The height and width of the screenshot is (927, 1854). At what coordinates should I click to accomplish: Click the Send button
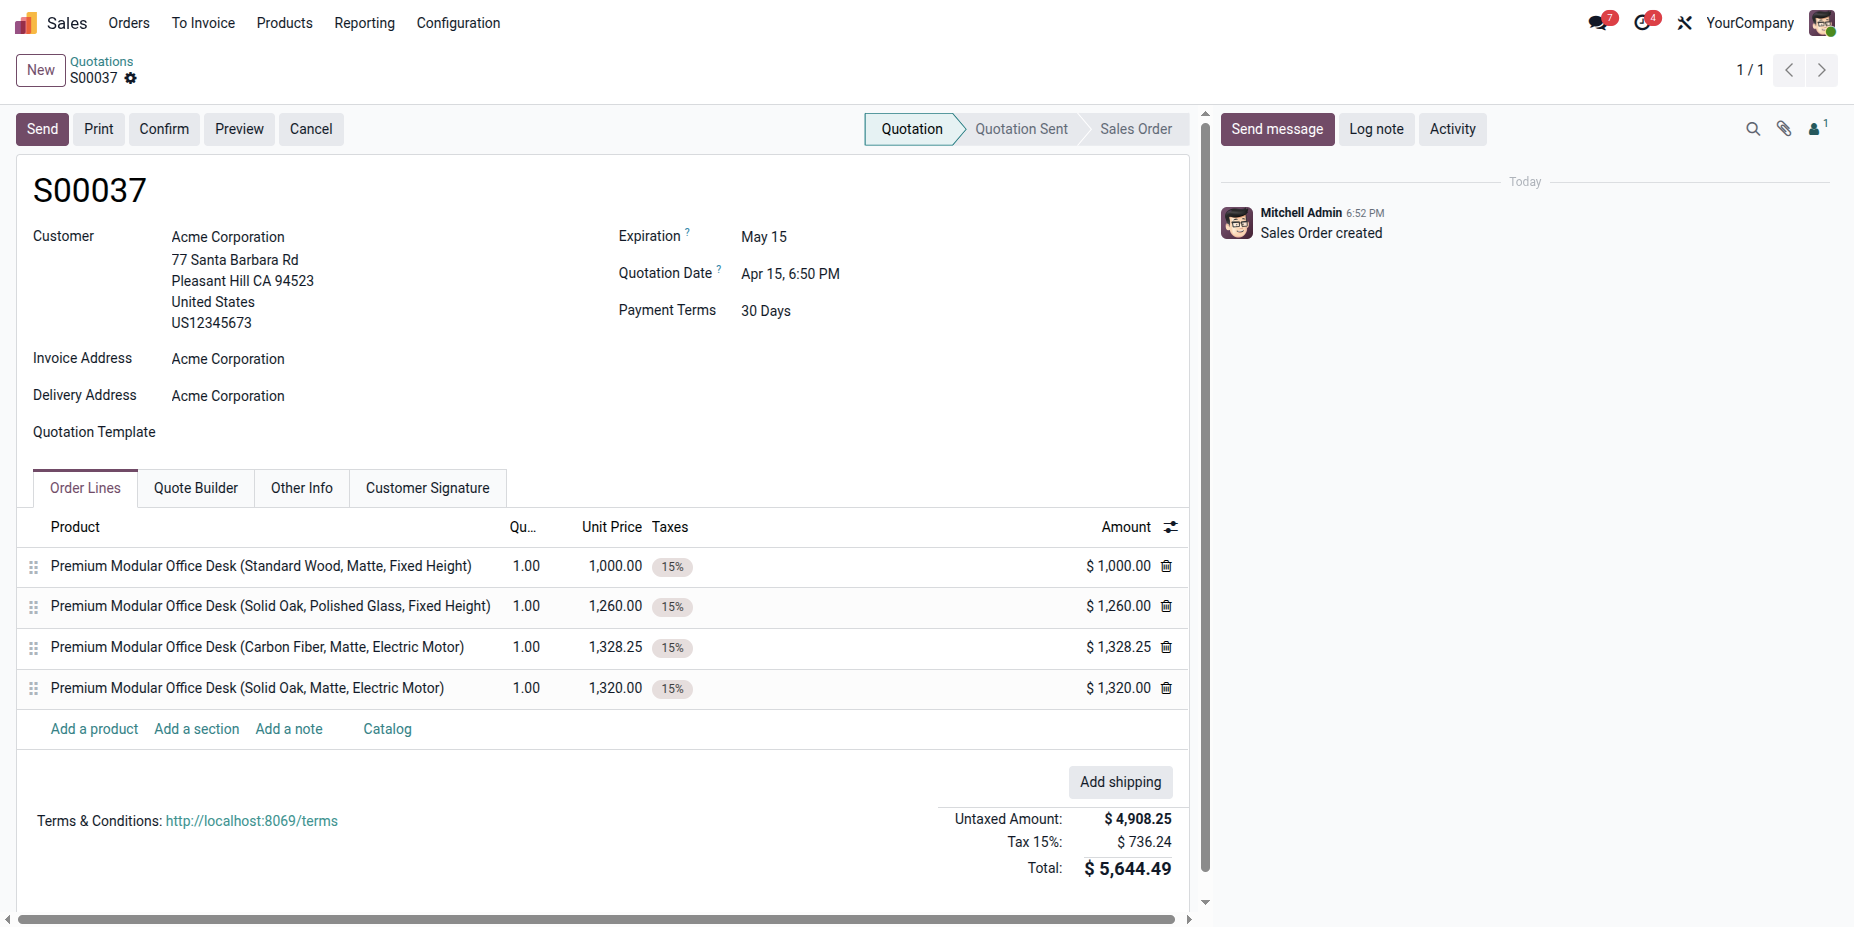(x=42, y=129)
